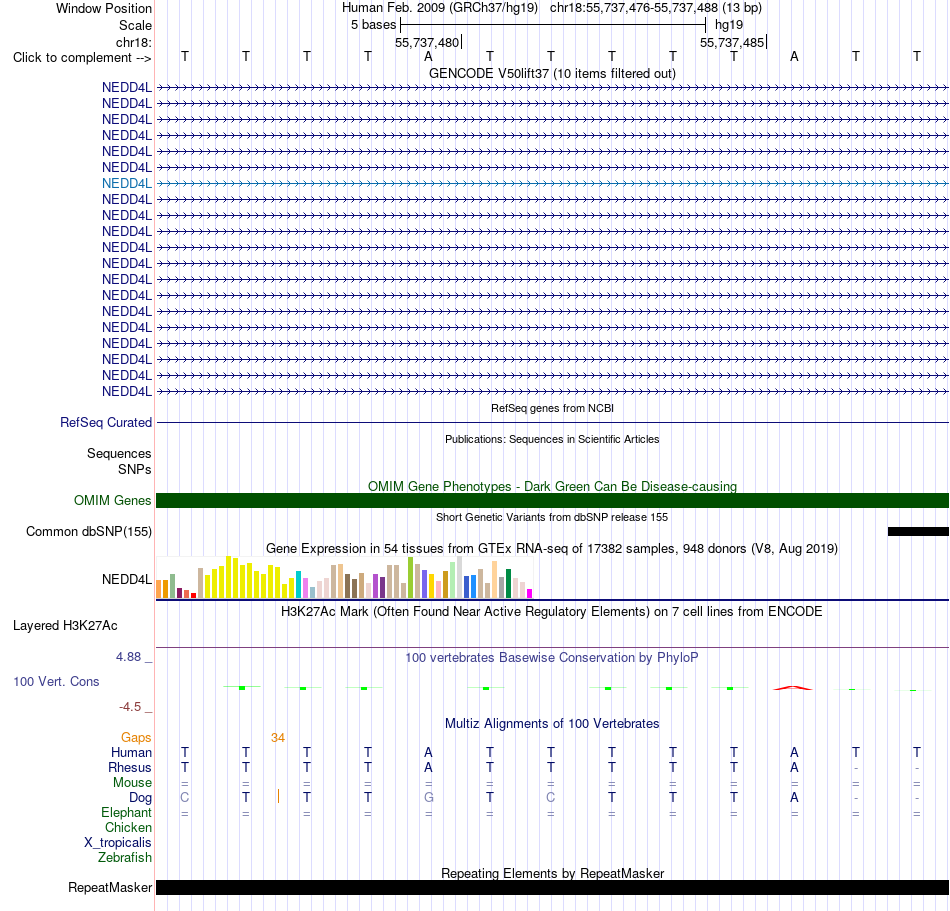This screenshot has width=950, height=911.
Task: Click the Human Feb. 2009 (GRCh37/hg19) assembly text
Action: [440, 8]
